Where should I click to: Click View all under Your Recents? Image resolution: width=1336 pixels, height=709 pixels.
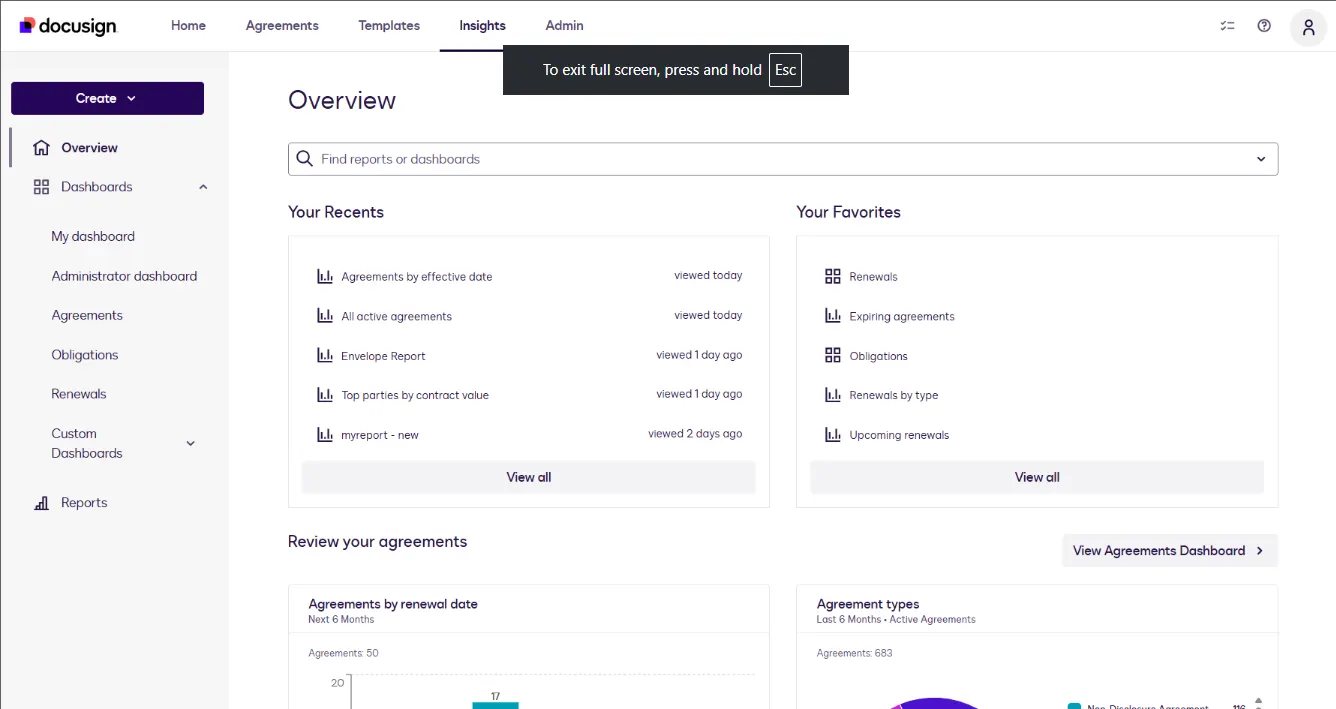pos(528,477)
